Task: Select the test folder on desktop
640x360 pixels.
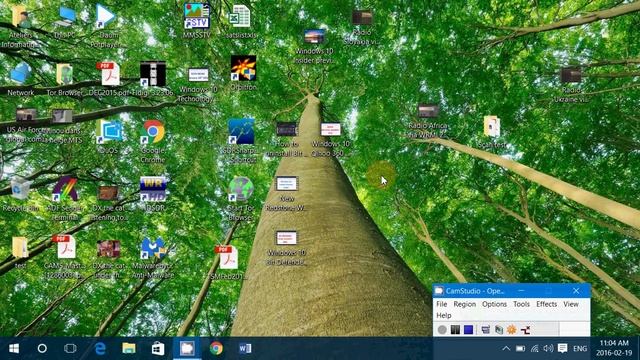Action: [x=20, y=252]
